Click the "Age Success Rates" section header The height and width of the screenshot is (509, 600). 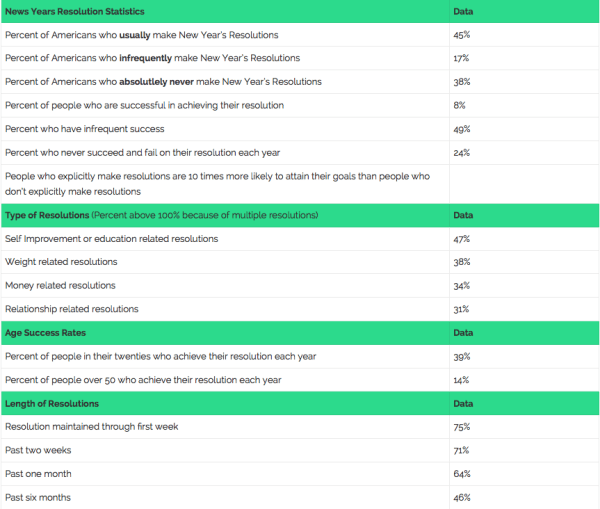[45, 333]
